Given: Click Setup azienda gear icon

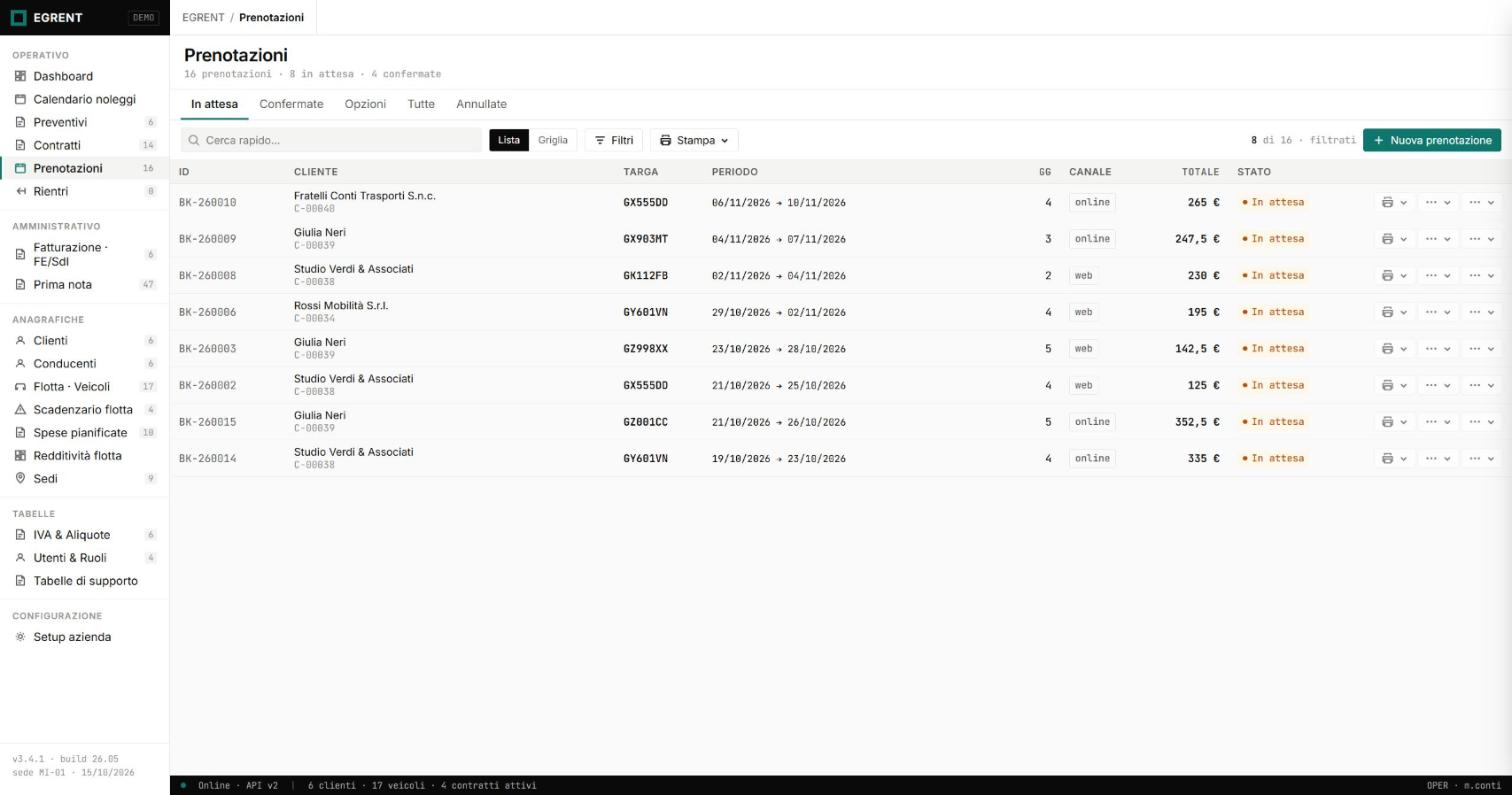Looking at the screenshot, I should tap(20, 637).
